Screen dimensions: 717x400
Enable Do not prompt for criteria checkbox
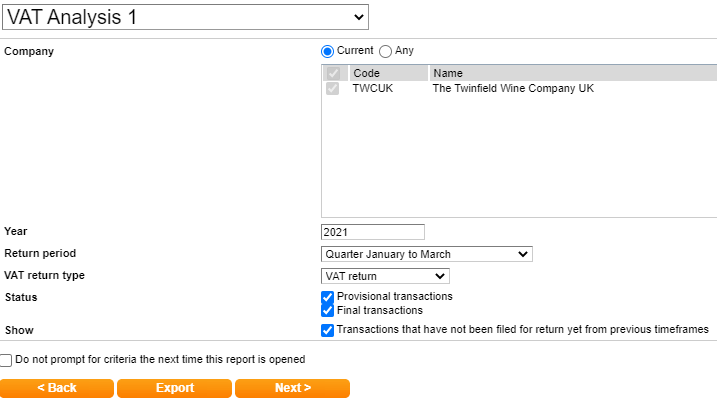tap(6, 360)
